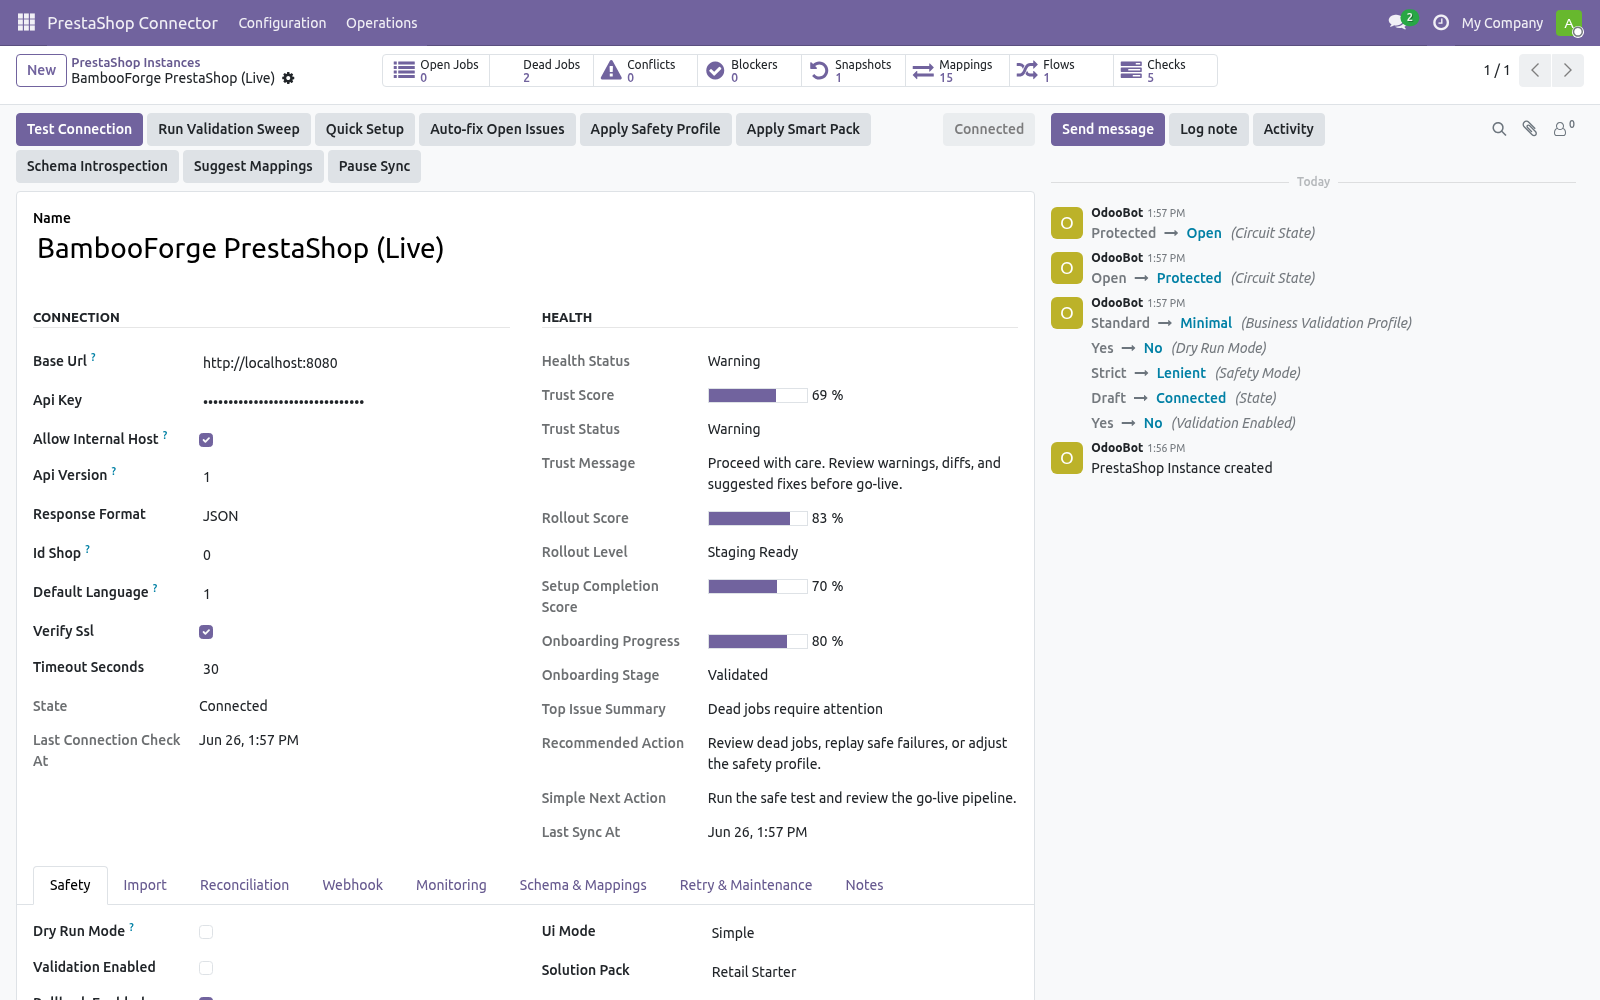Apply Safety Profile

click(655, 129)
